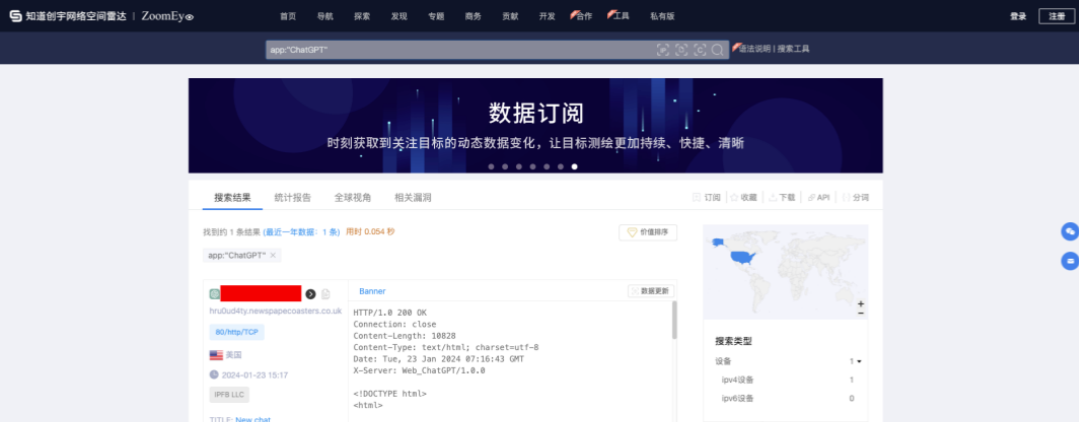Open the 首页 menu item
Viewport: 1079px width, 422px height.
[288, 17]
